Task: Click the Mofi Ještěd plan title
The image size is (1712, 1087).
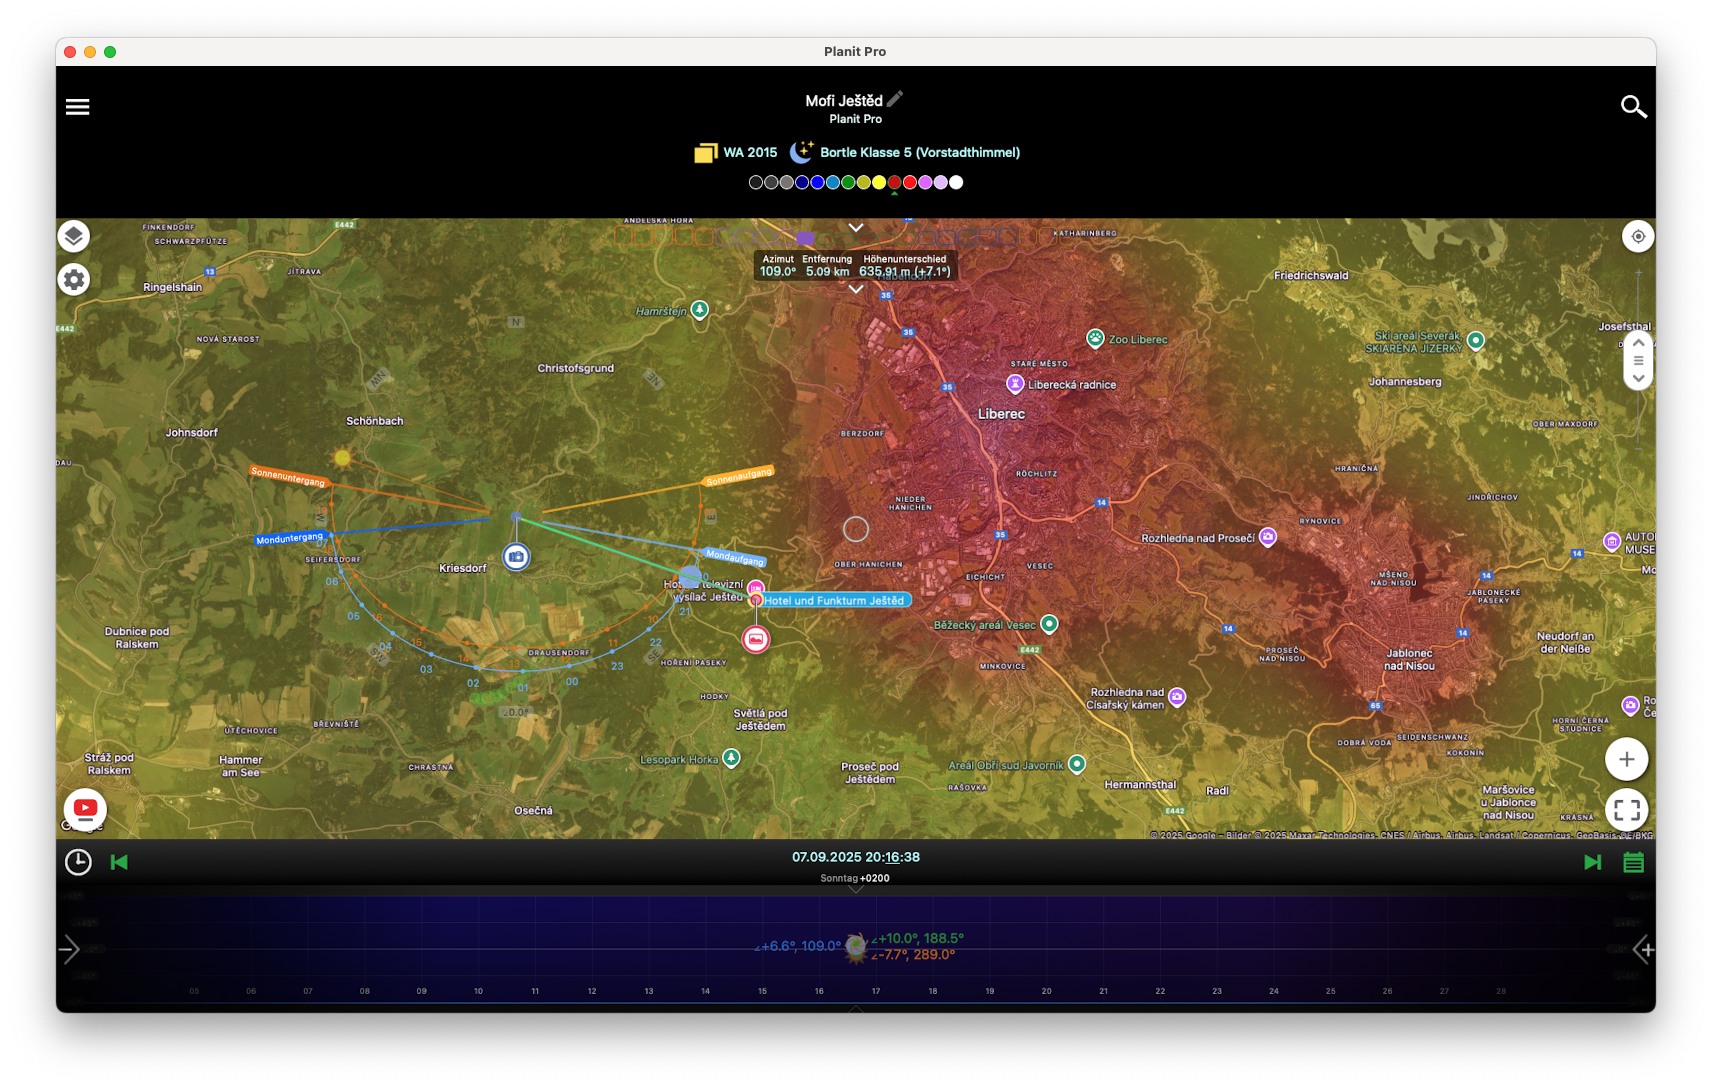Action: point(844,101)
